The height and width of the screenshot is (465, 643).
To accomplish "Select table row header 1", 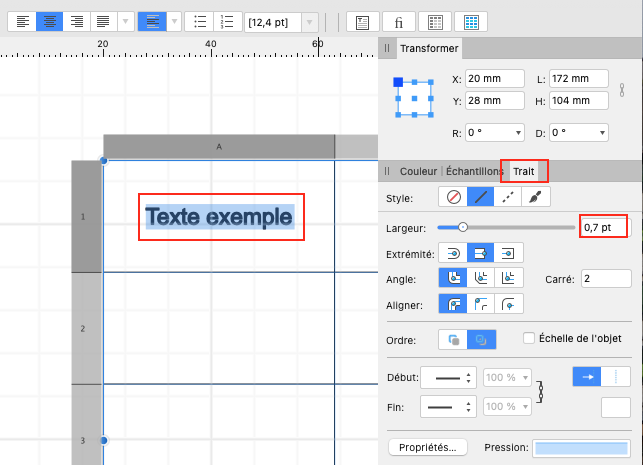I will (x=87, y=216).
